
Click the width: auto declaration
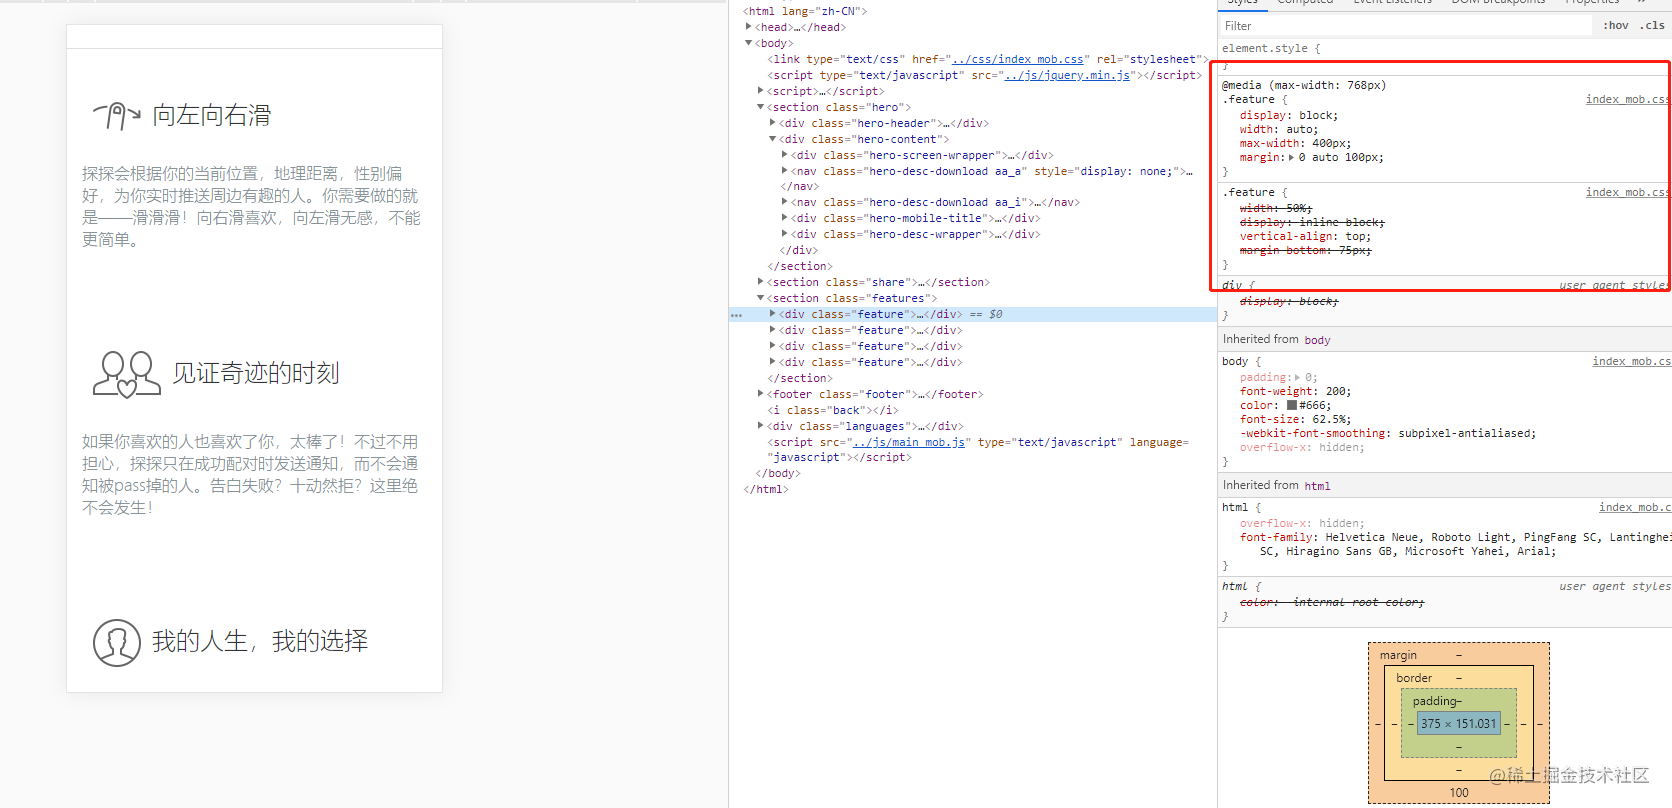click(1279, 130)
